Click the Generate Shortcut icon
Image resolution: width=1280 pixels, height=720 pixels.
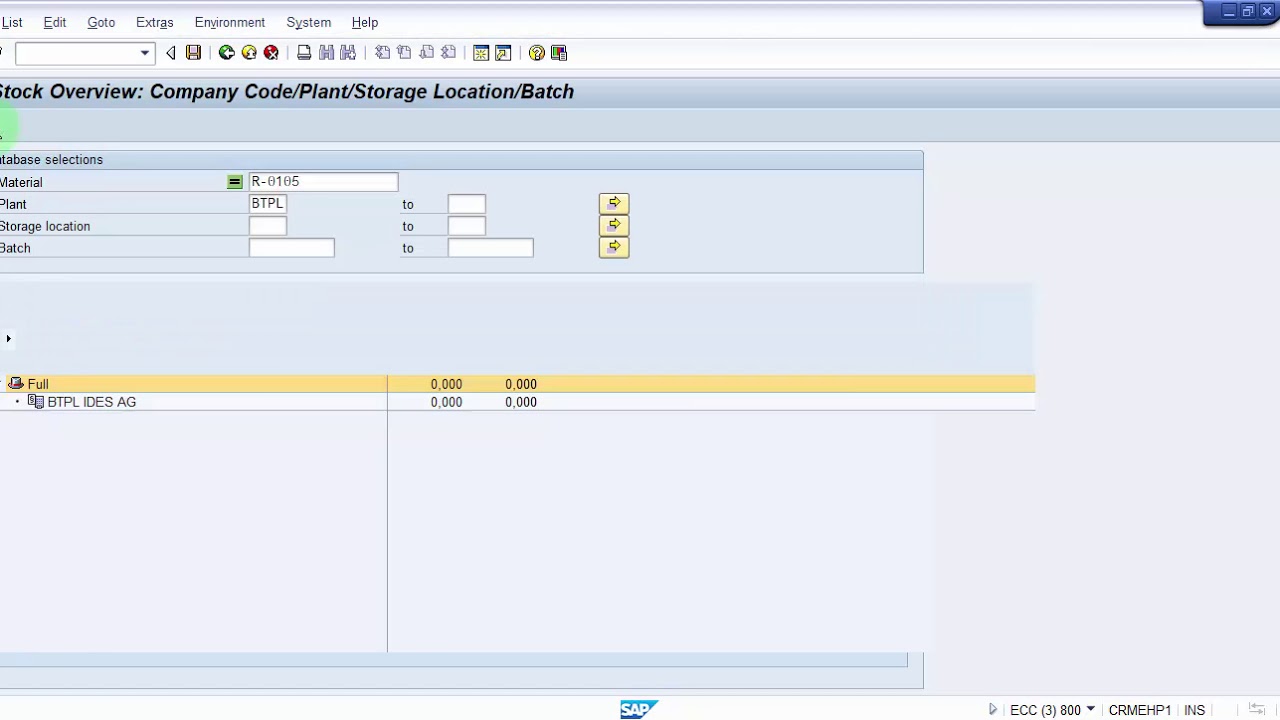click(x=503, y=53)
